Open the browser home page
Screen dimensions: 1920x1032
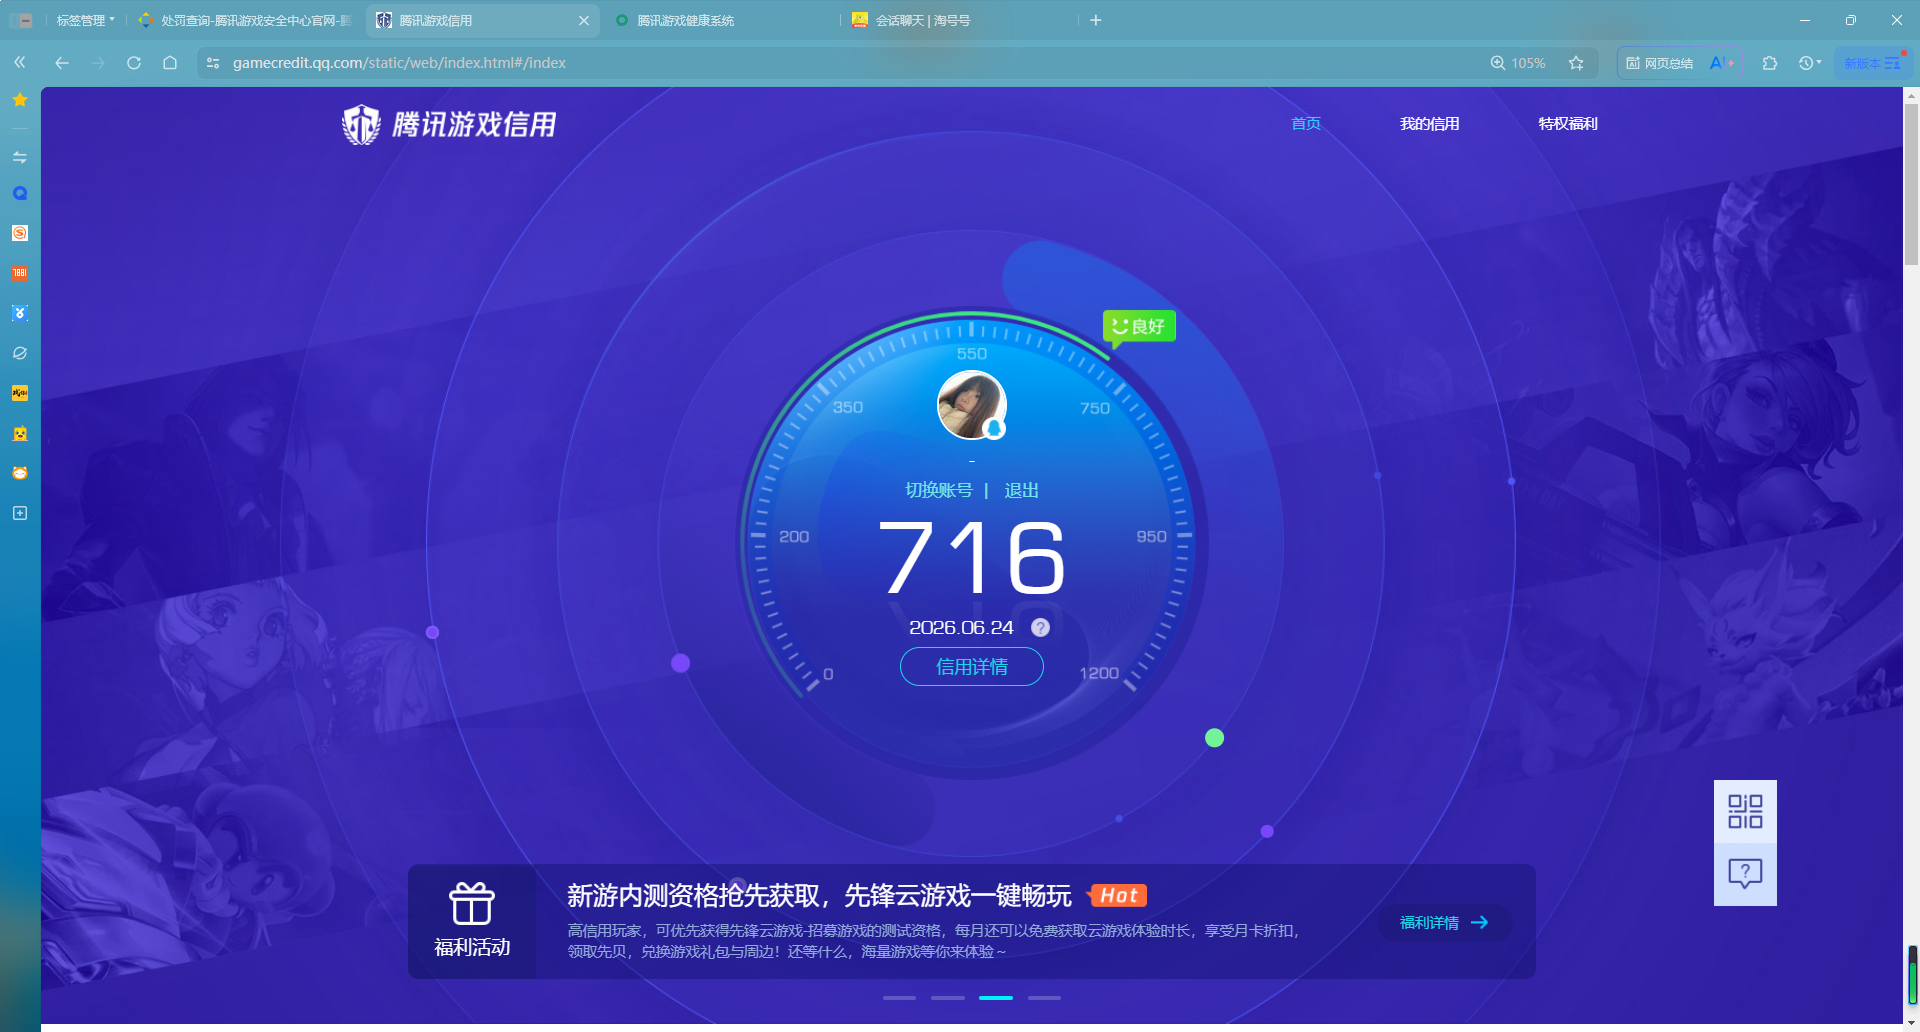click(x=170, y=62)
